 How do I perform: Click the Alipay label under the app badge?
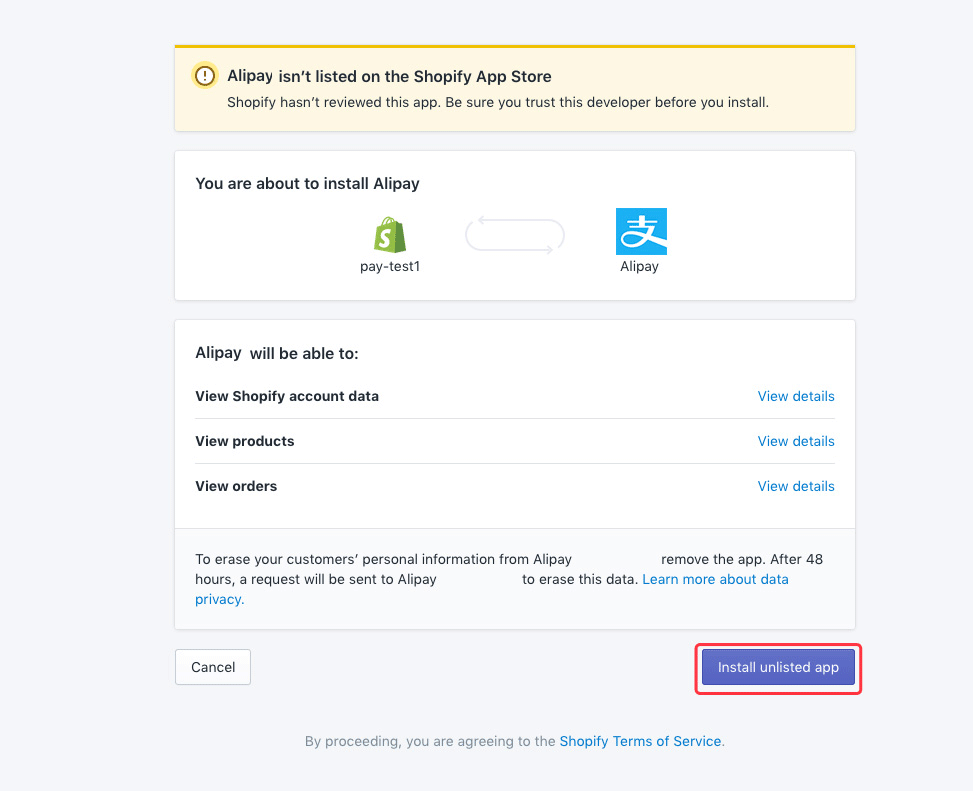tap(640, 266)
